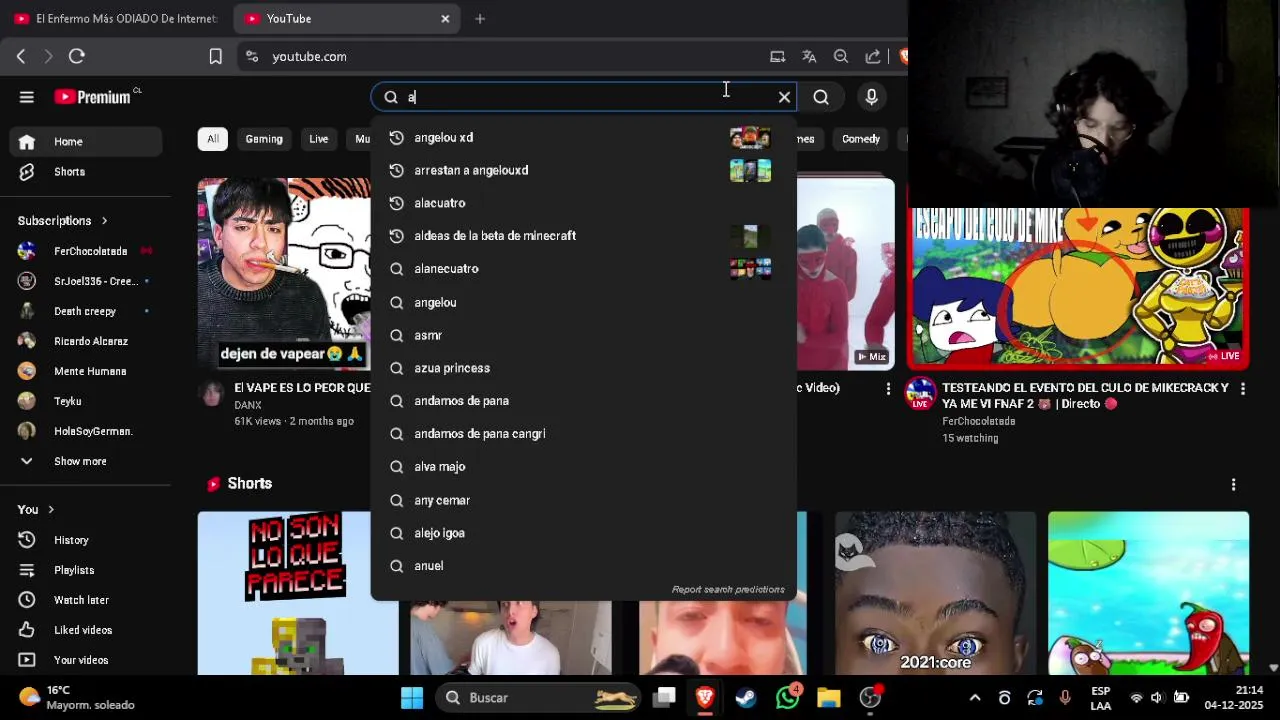This screenshot has height=720, width=1280.
Task: Choose 'alva majo' search suggestion
Action: (584, 467)
